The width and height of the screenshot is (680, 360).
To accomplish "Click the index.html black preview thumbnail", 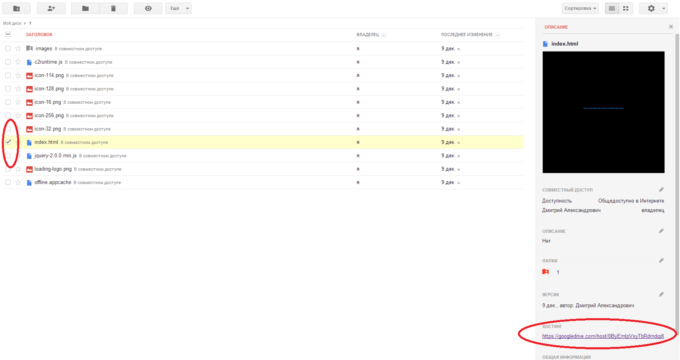I will point(603,112).
